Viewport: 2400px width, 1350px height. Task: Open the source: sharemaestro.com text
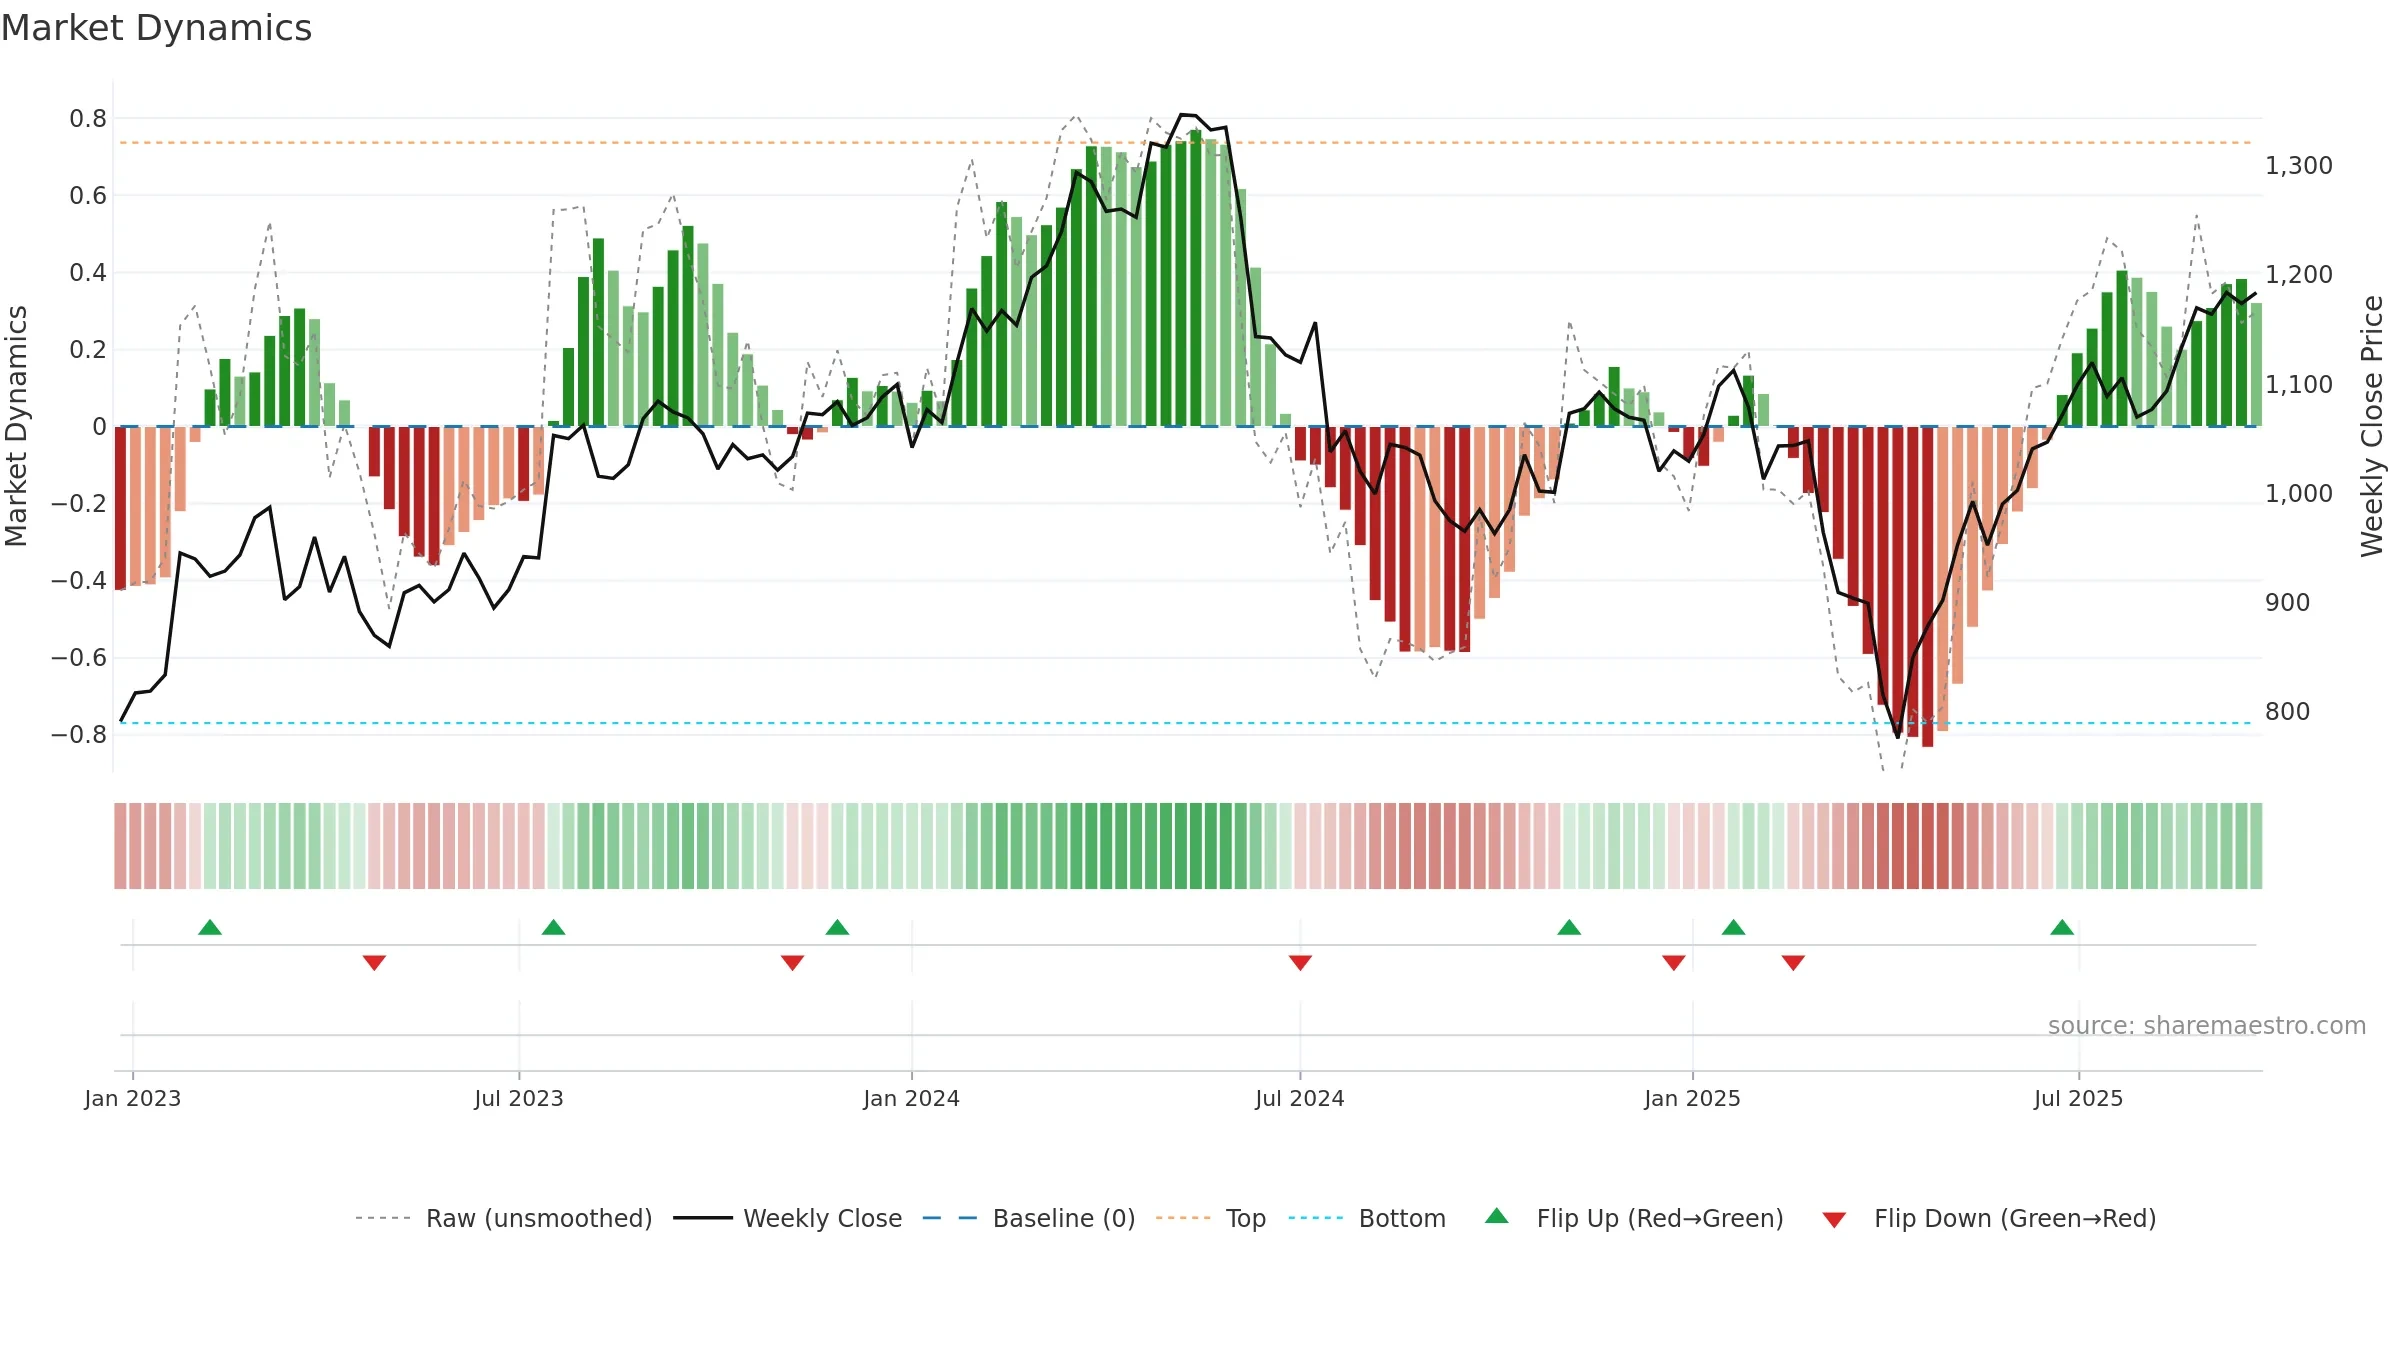(x=2207, y=1025)
